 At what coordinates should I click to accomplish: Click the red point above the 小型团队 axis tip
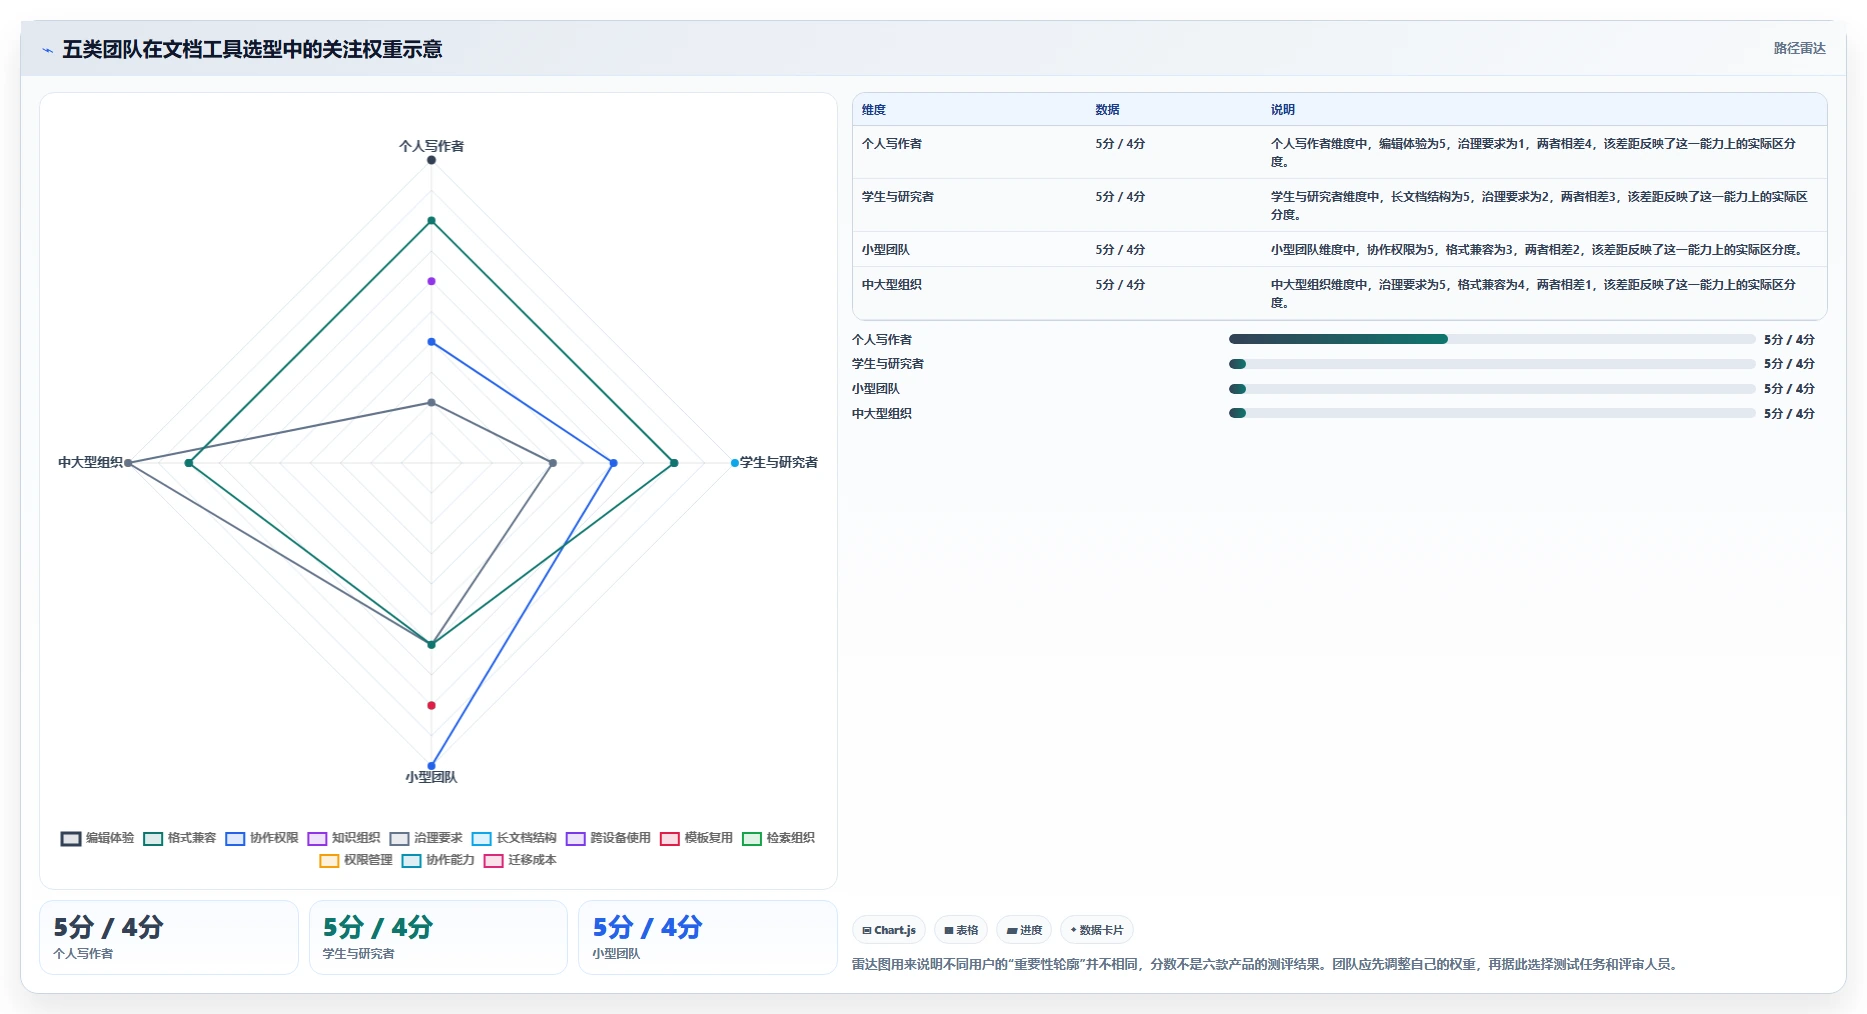click(x=431, y=705)
